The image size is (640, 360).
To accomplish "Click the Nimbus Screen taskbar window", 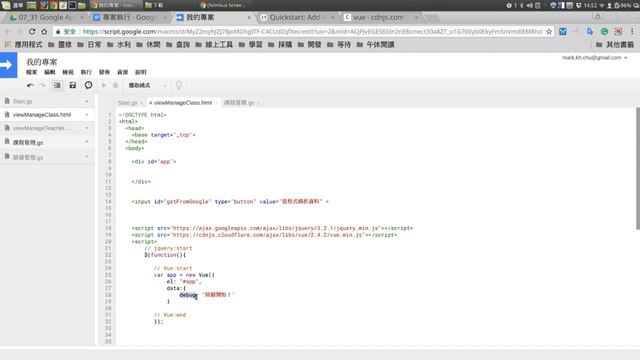I will (223, 5).
